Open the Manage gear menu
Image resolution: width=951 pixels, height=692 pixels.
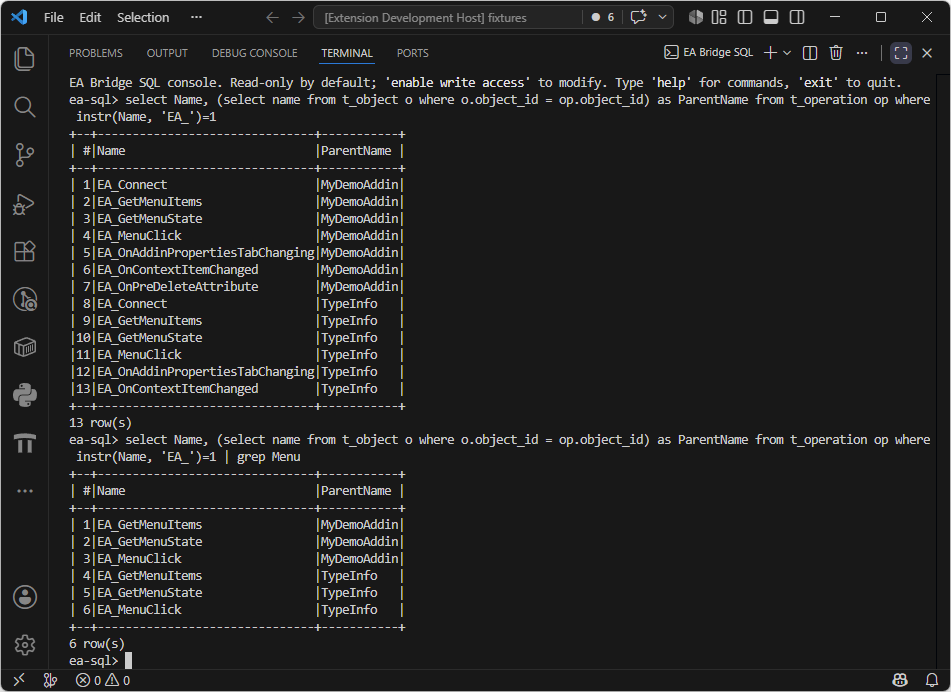[x=24, y=645]
